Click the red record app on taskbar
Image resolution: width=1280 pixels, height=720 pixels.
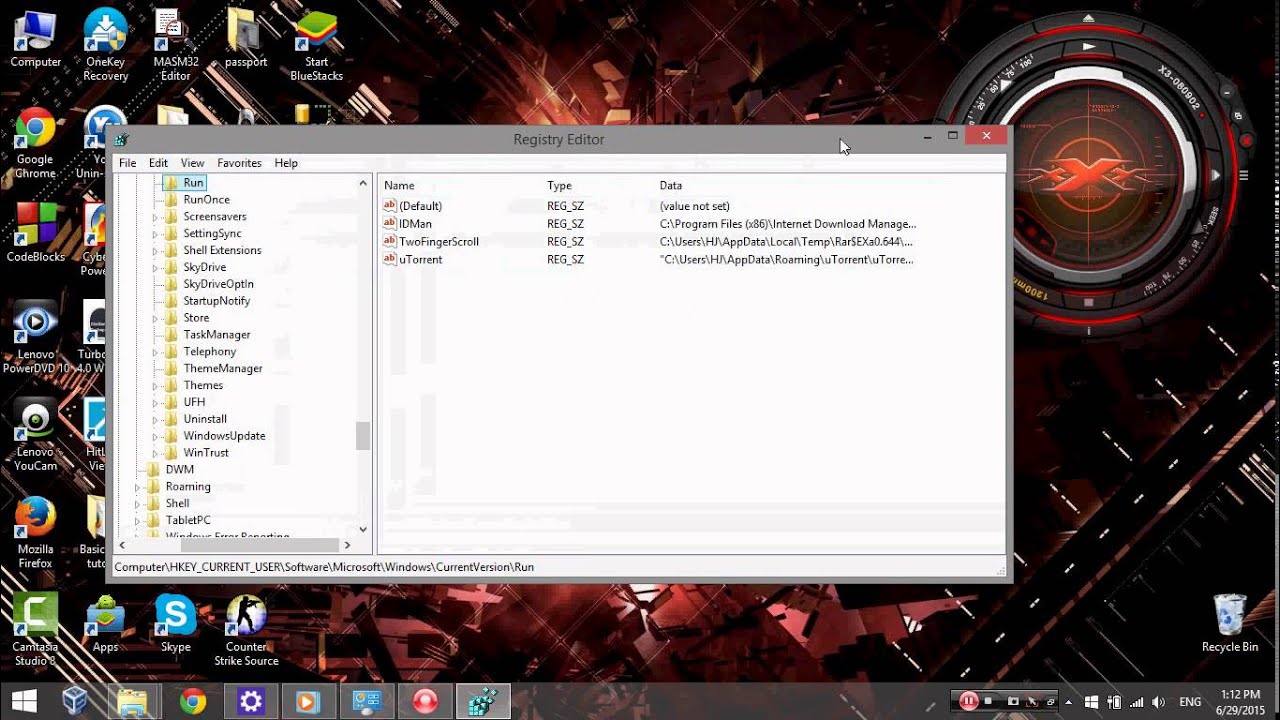point(425,701)
